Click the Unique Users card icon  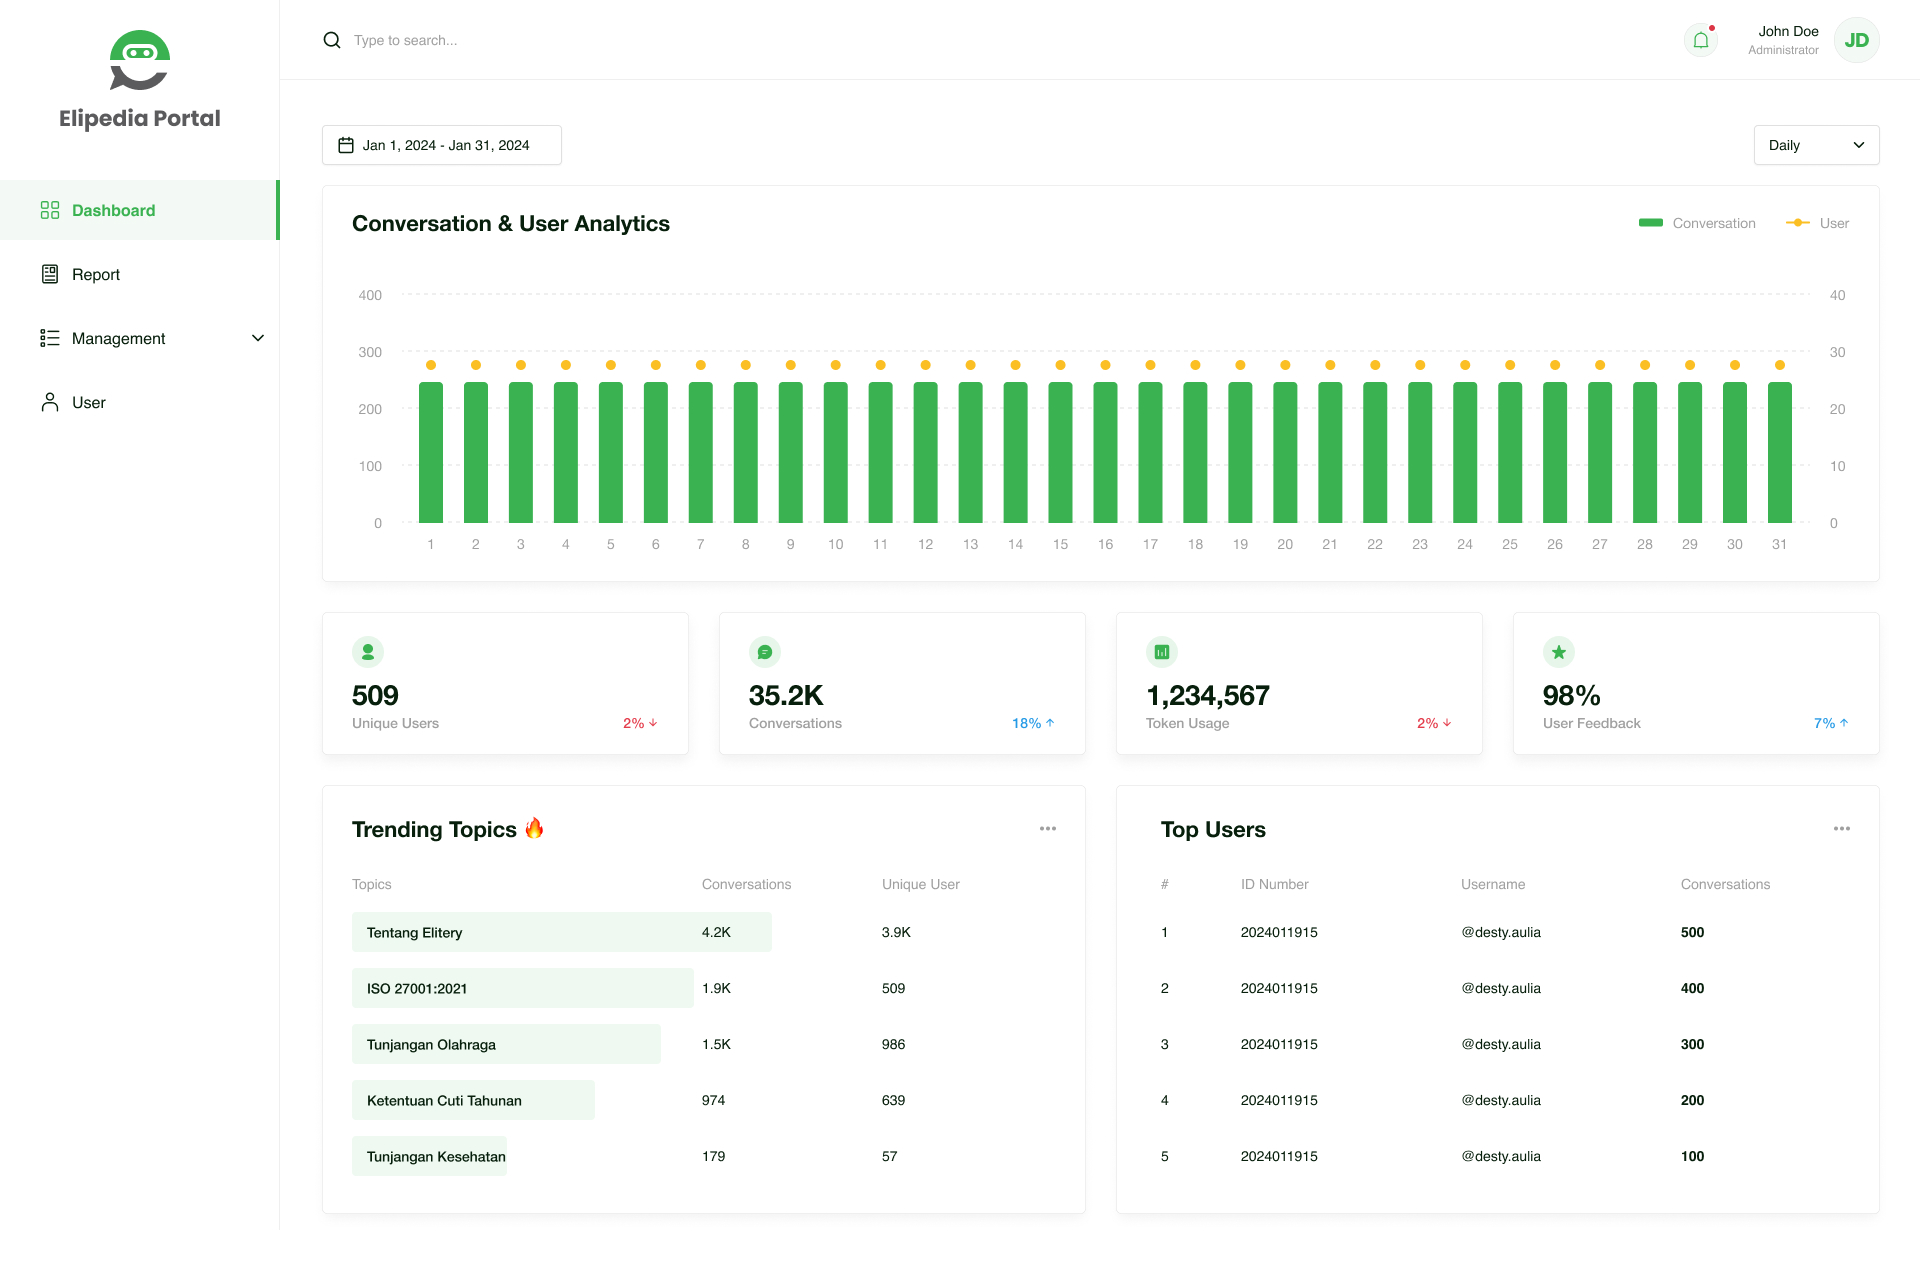[x=368, y=652]
